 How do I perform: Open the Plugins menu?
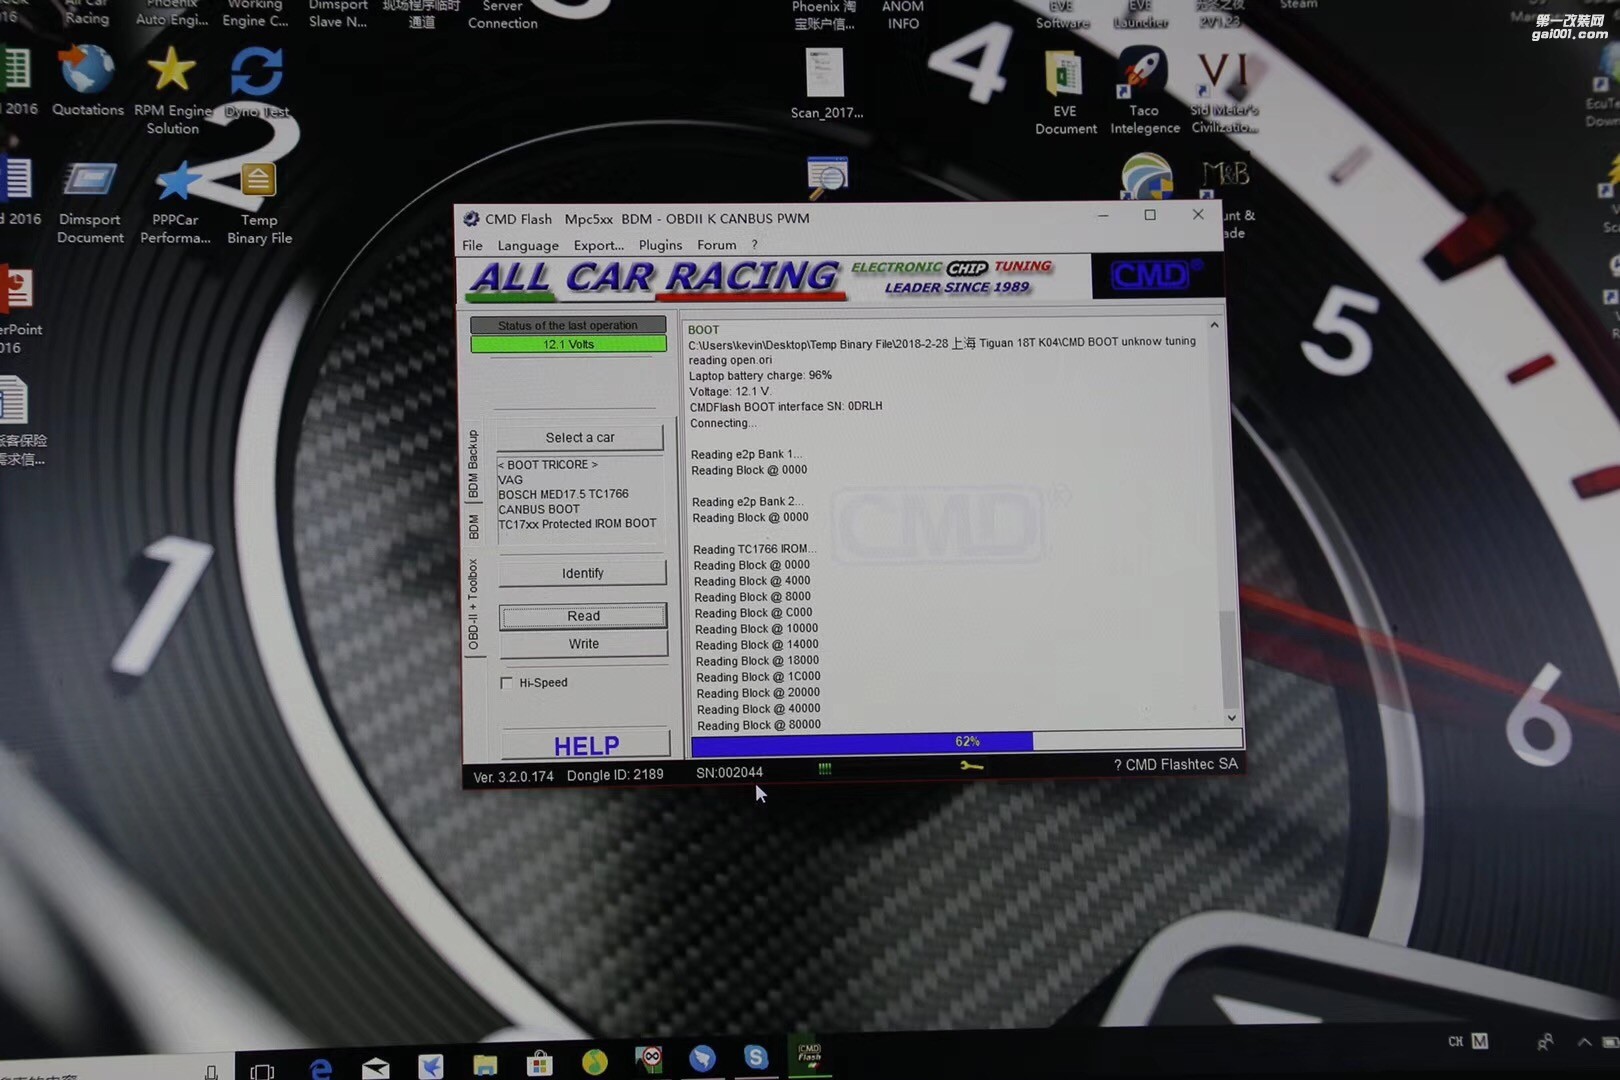(x=660, y=245)
